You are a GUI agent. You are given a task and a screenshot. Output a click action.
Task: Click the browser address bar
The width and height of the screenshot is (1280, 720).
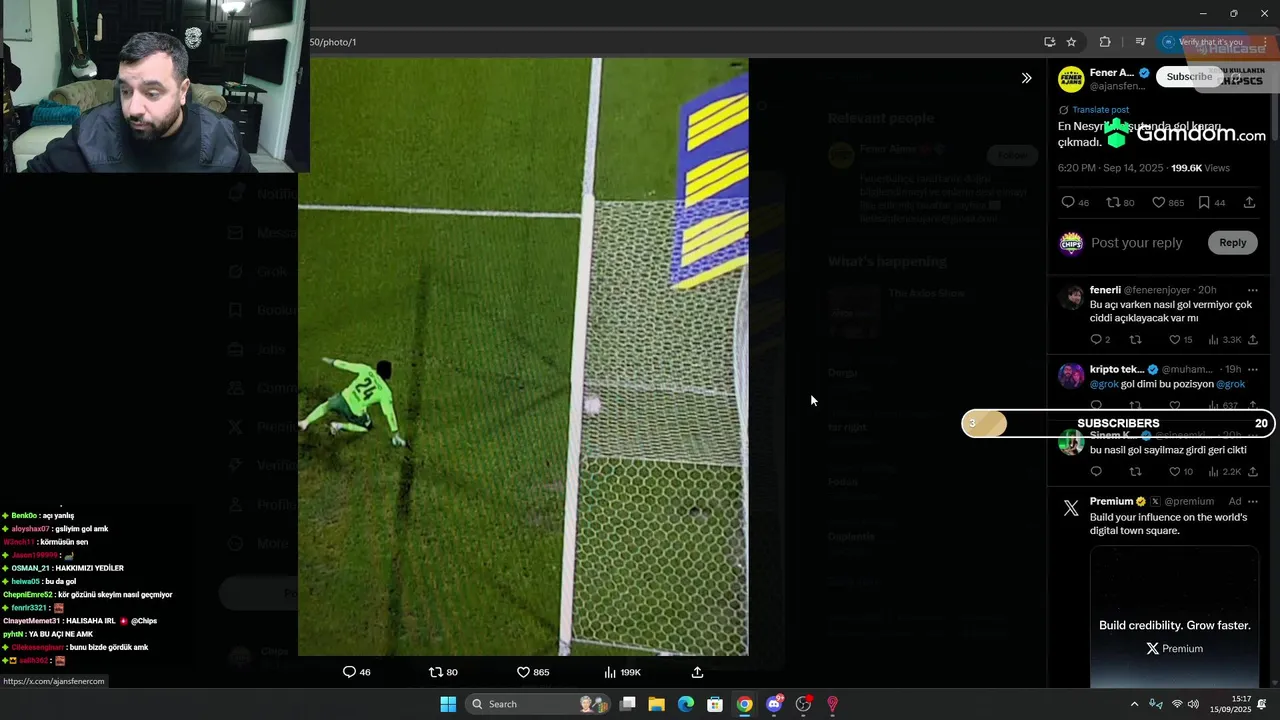click(670, 42)
